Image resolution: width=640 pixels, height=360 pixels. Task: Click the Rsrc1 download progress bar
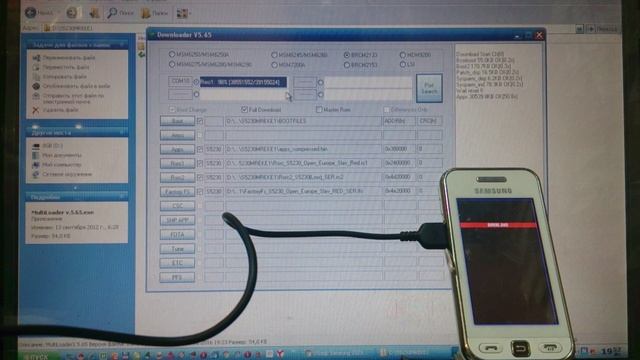pos(243,82)
